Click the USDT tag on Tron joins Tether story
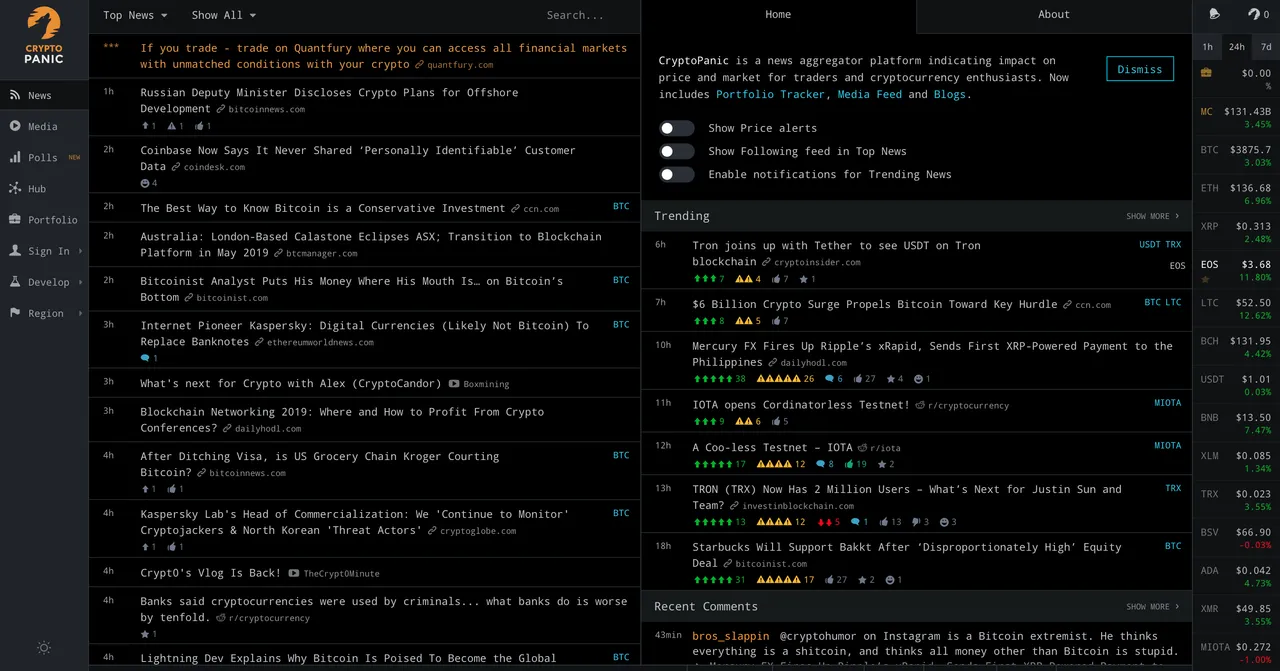1280x671 pixels. pyautogui.click(x=1150, y=245)
